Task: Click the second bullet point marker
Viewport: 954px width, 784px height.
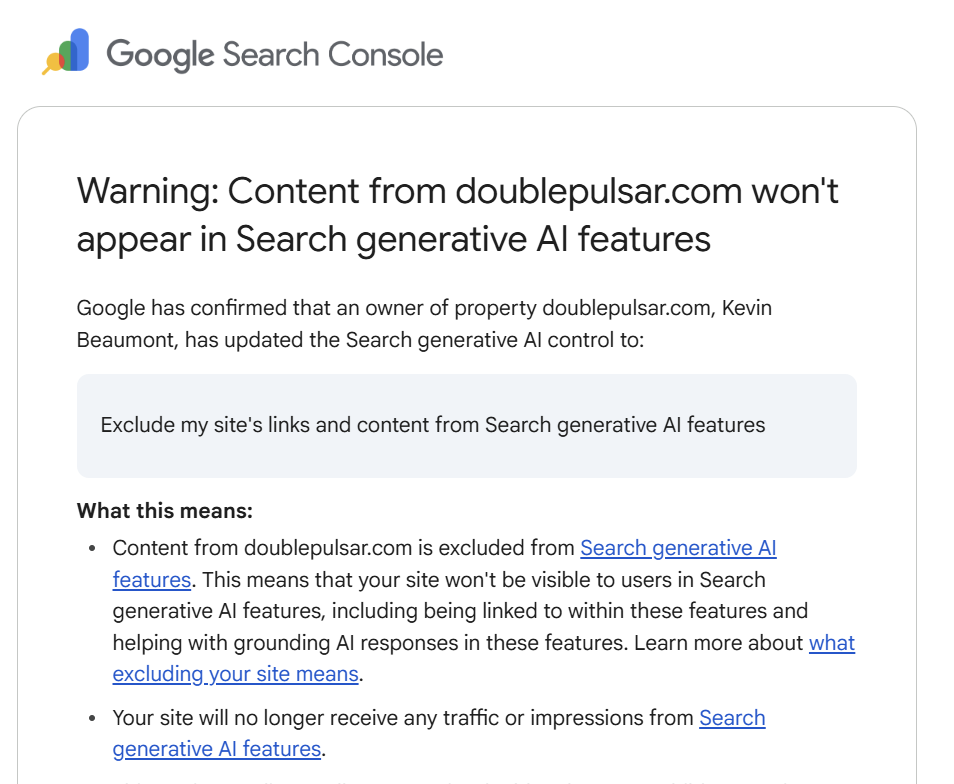Action: coord(92,718)
